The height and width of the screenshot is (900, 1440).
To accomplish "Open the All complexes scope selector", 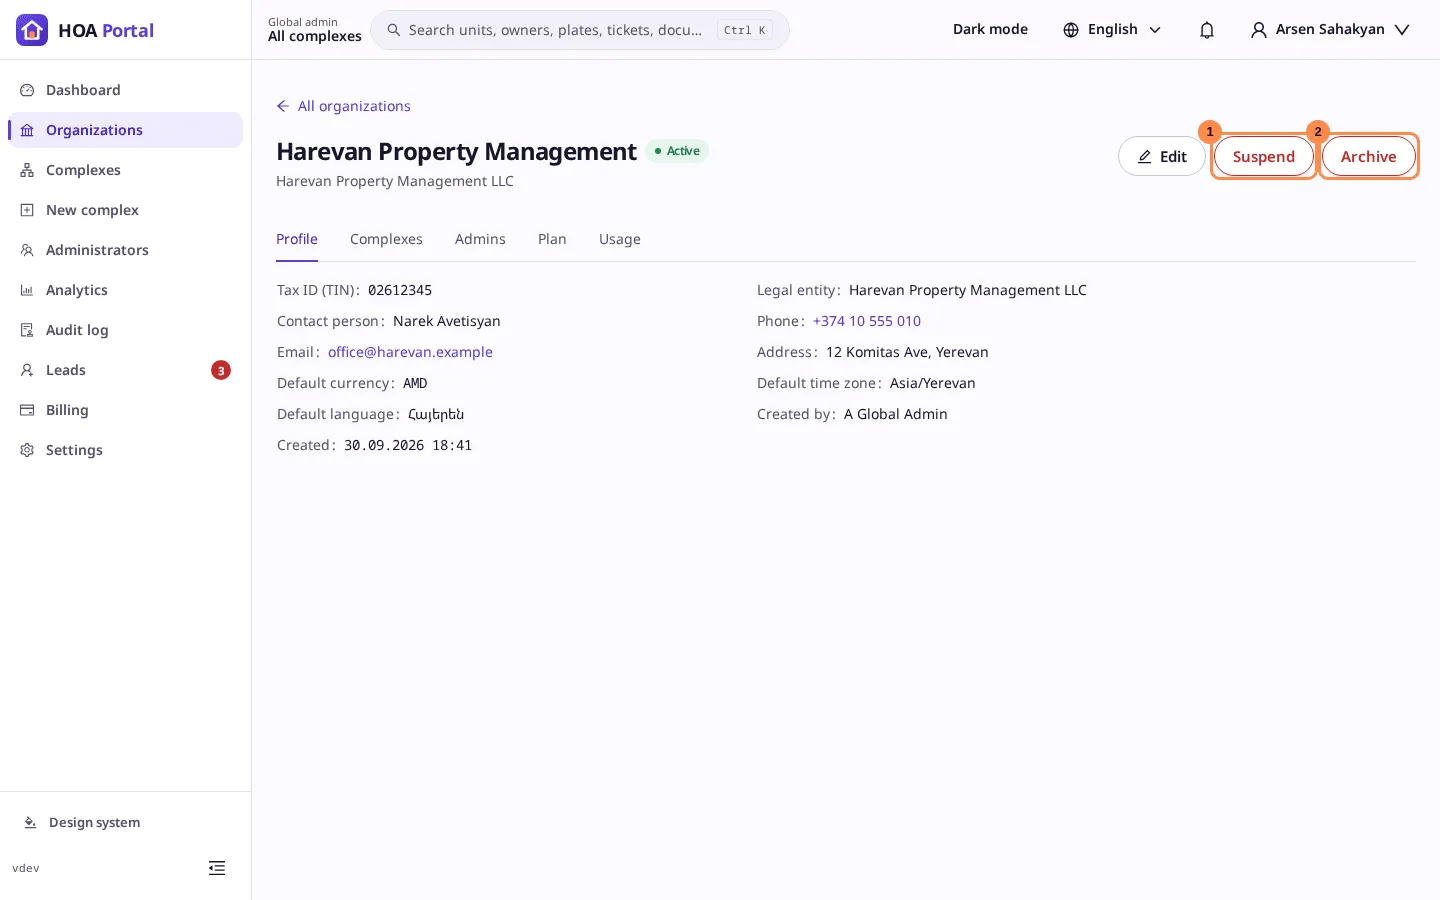I will click(x=315, y=30).
